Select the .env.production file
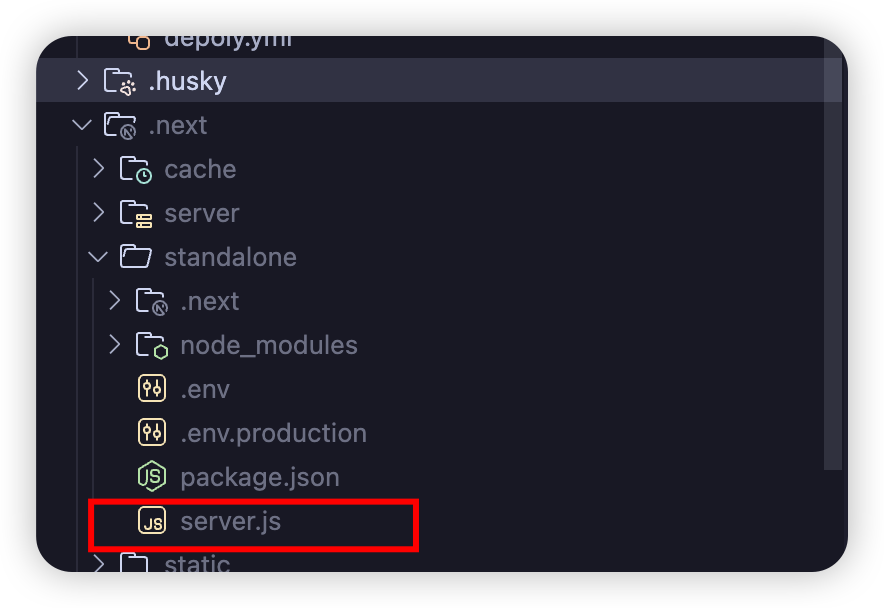884x608 pixels. tap(273, 433)
